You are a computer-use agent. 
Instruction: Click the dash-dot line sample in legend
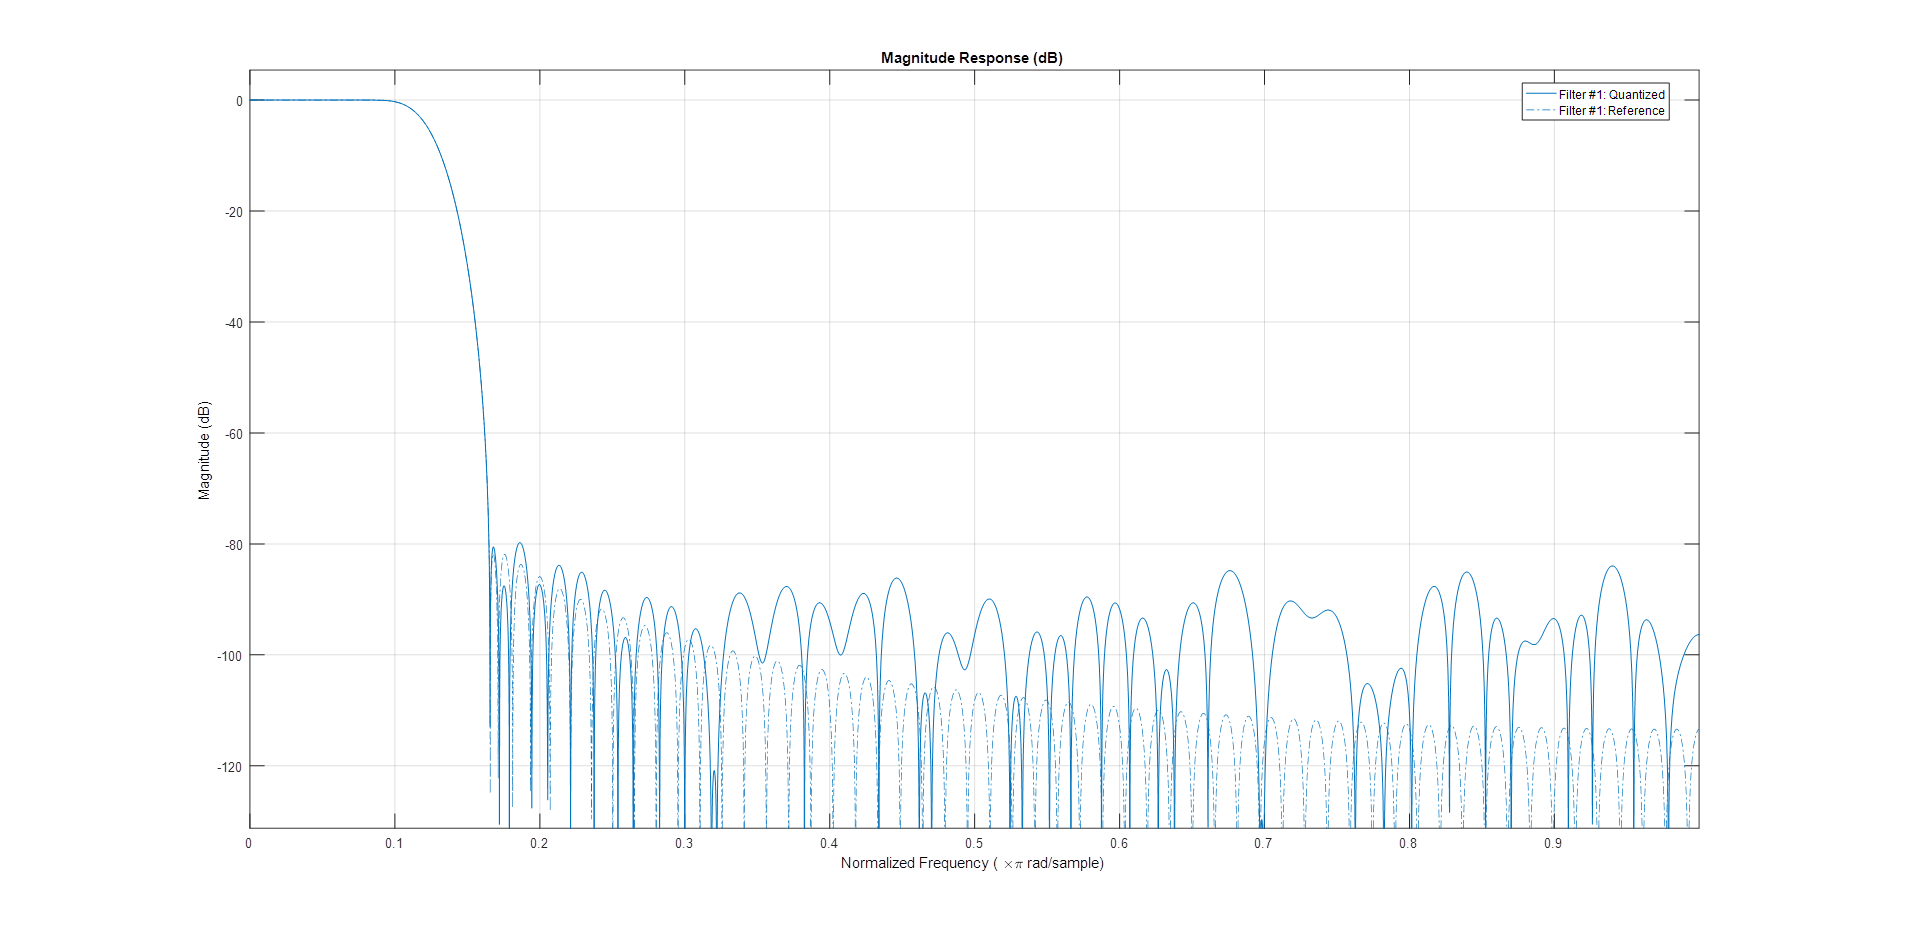point(1540,111)
